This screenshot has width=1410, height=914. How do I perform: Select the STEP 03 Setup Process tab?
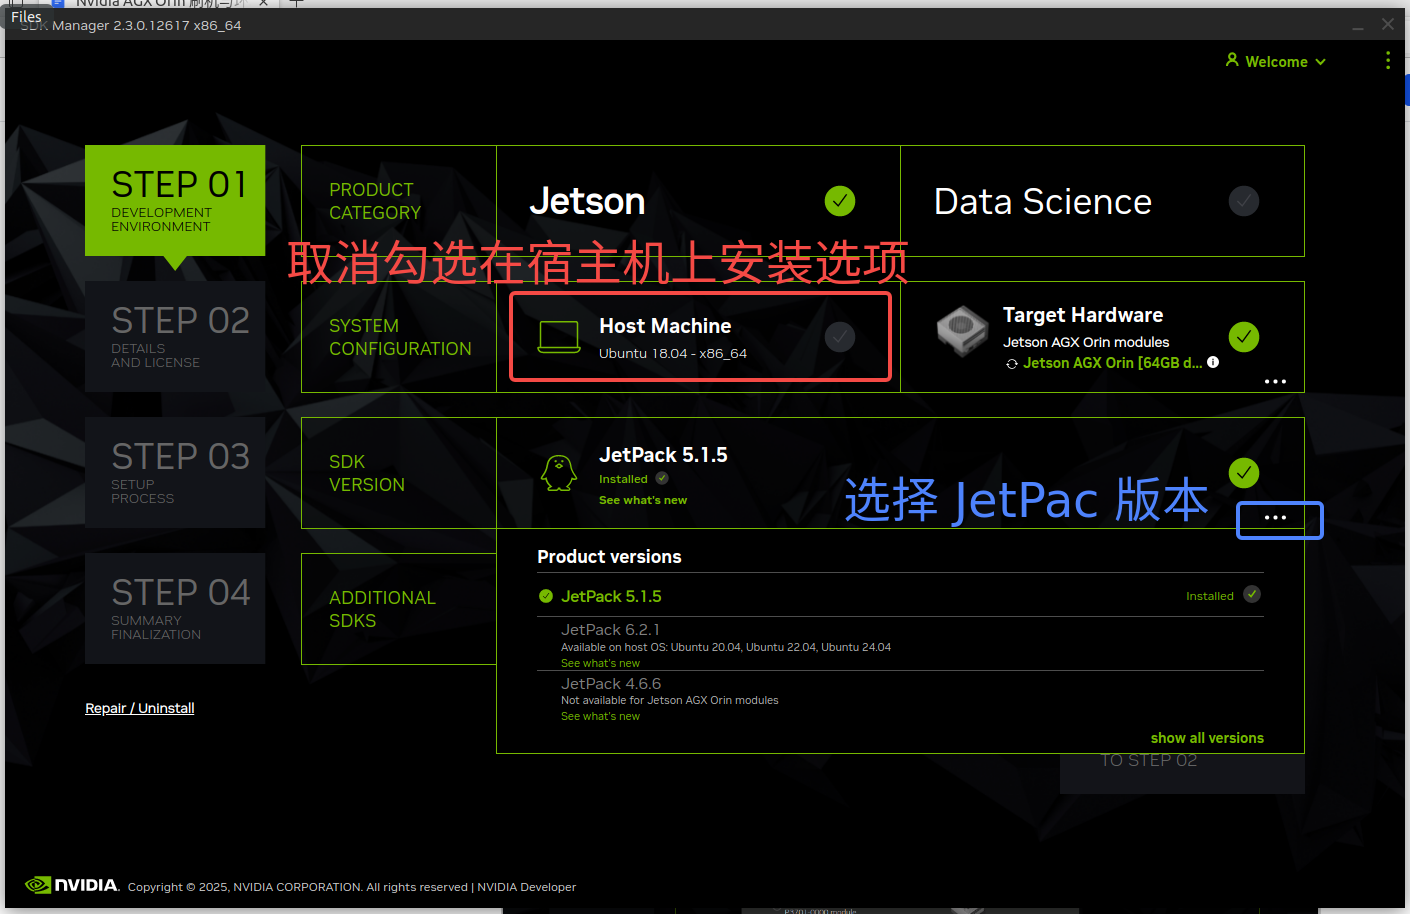tap(175, 472)
